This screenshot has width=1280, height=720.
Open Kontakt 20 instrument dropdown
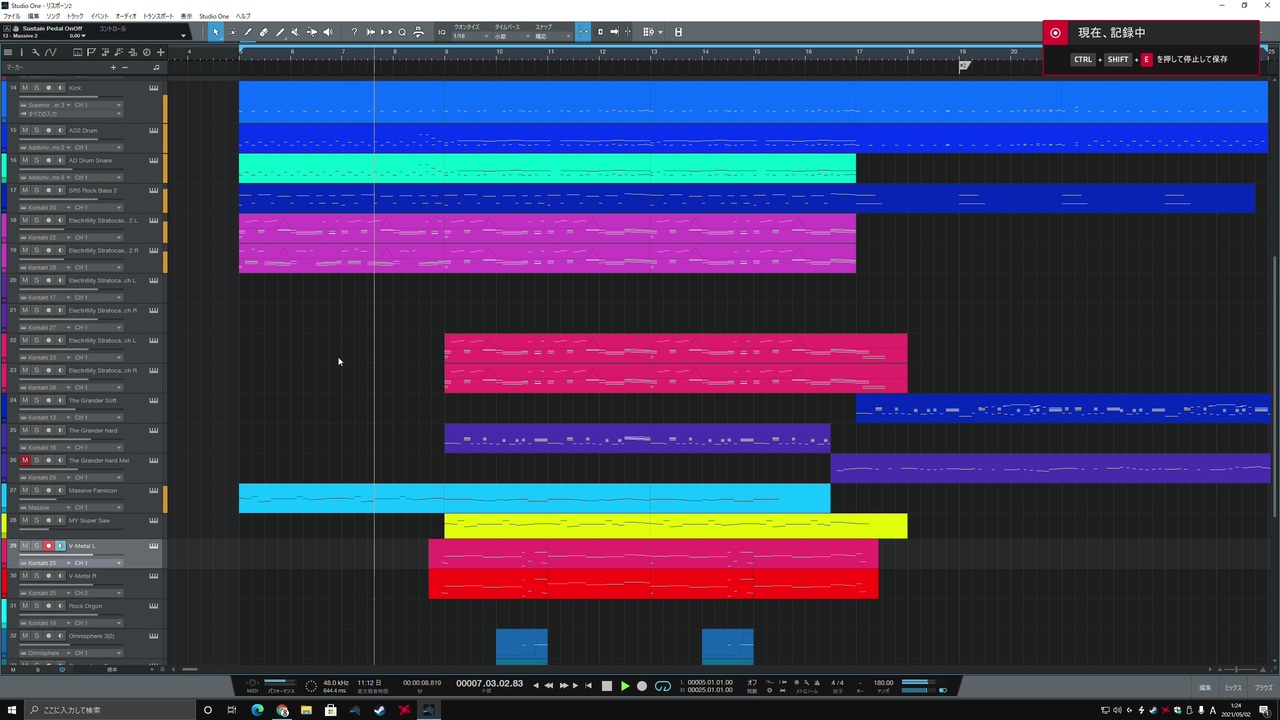(46, 207)
